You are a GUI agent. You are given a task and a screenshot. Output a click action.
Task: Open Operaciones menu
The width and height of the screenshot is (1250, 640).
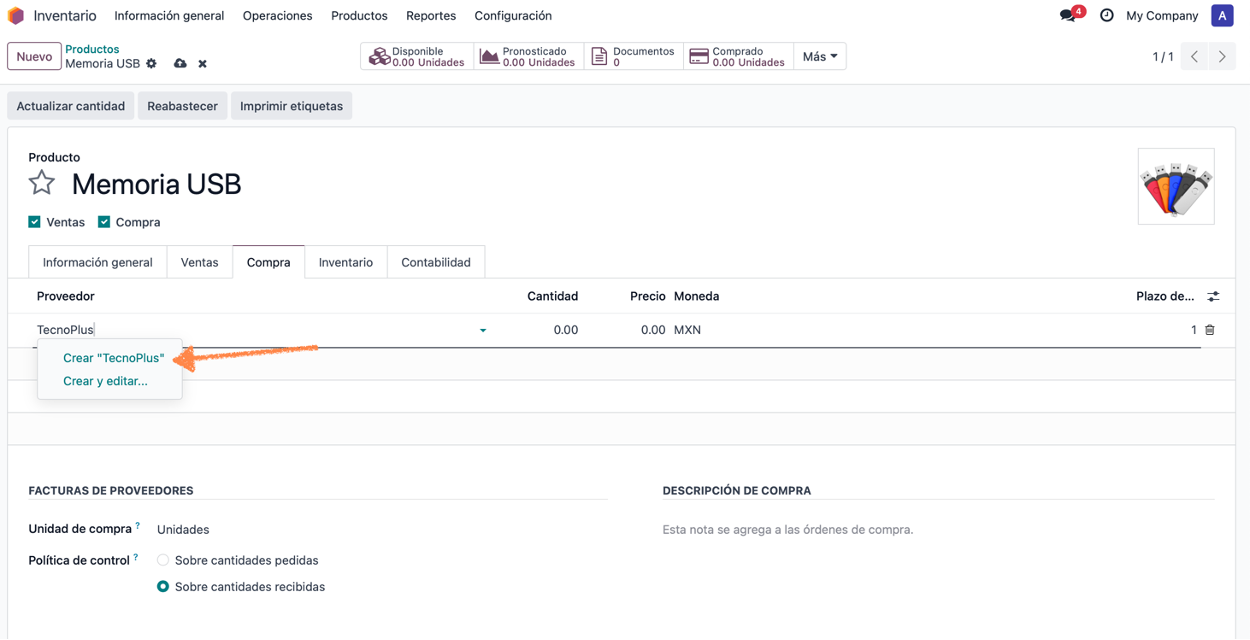(x=278, y=16)
